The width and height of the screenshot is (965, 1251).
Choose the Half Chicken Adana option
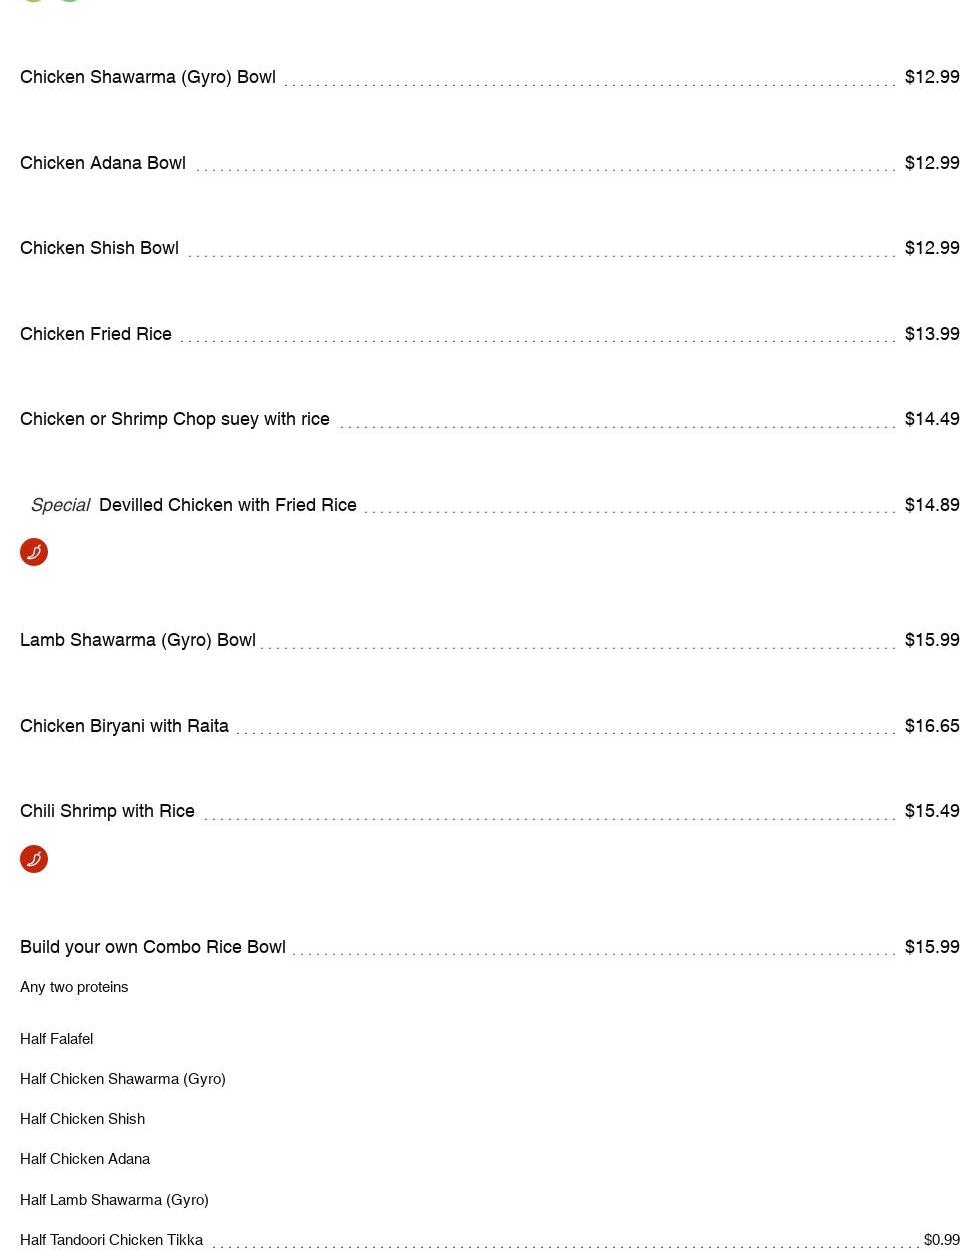click(85, 1159)
